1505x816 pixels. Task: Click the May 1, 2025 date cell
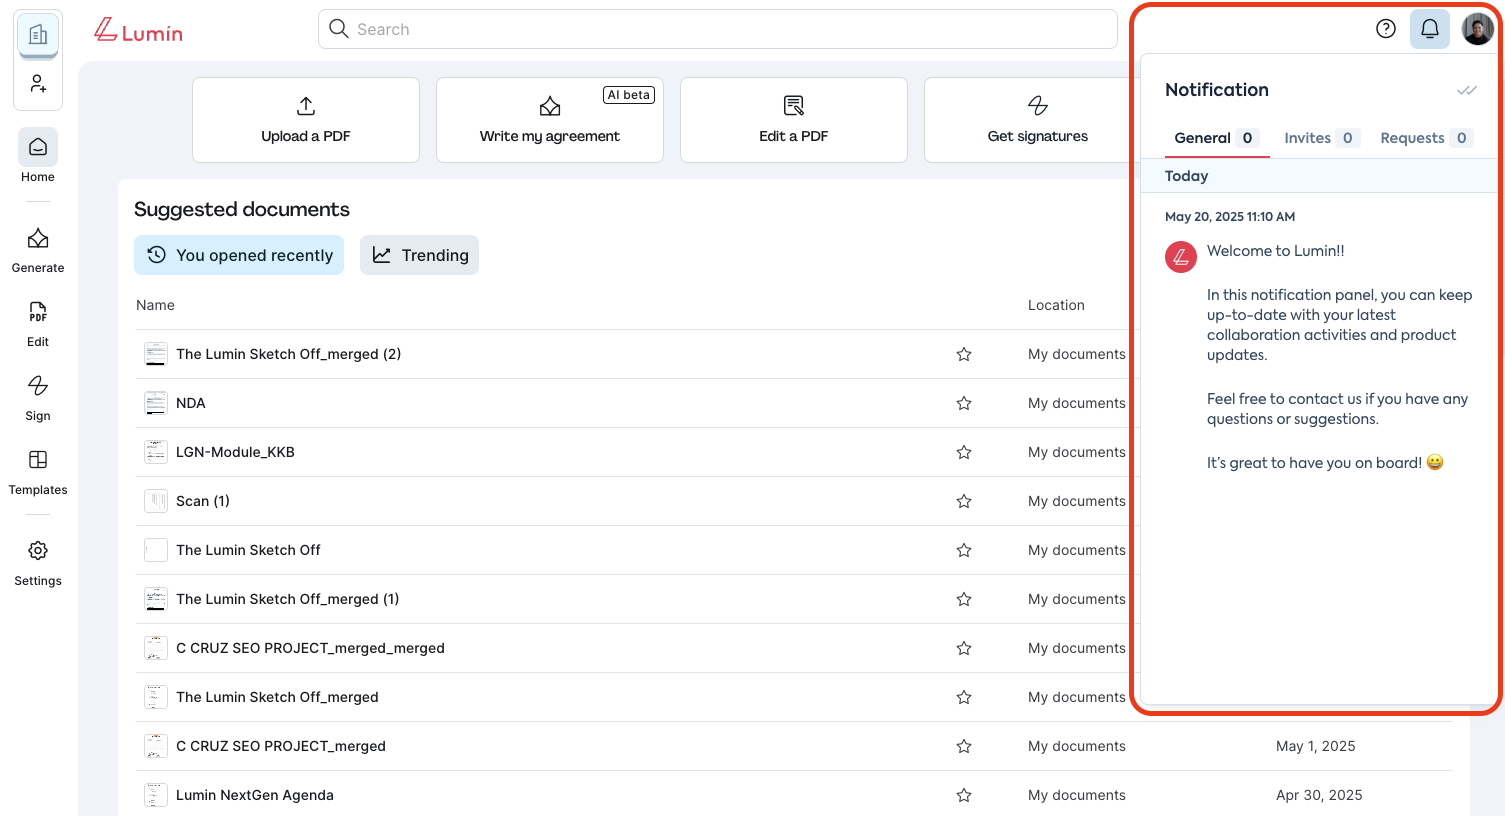pos(1316,746)
